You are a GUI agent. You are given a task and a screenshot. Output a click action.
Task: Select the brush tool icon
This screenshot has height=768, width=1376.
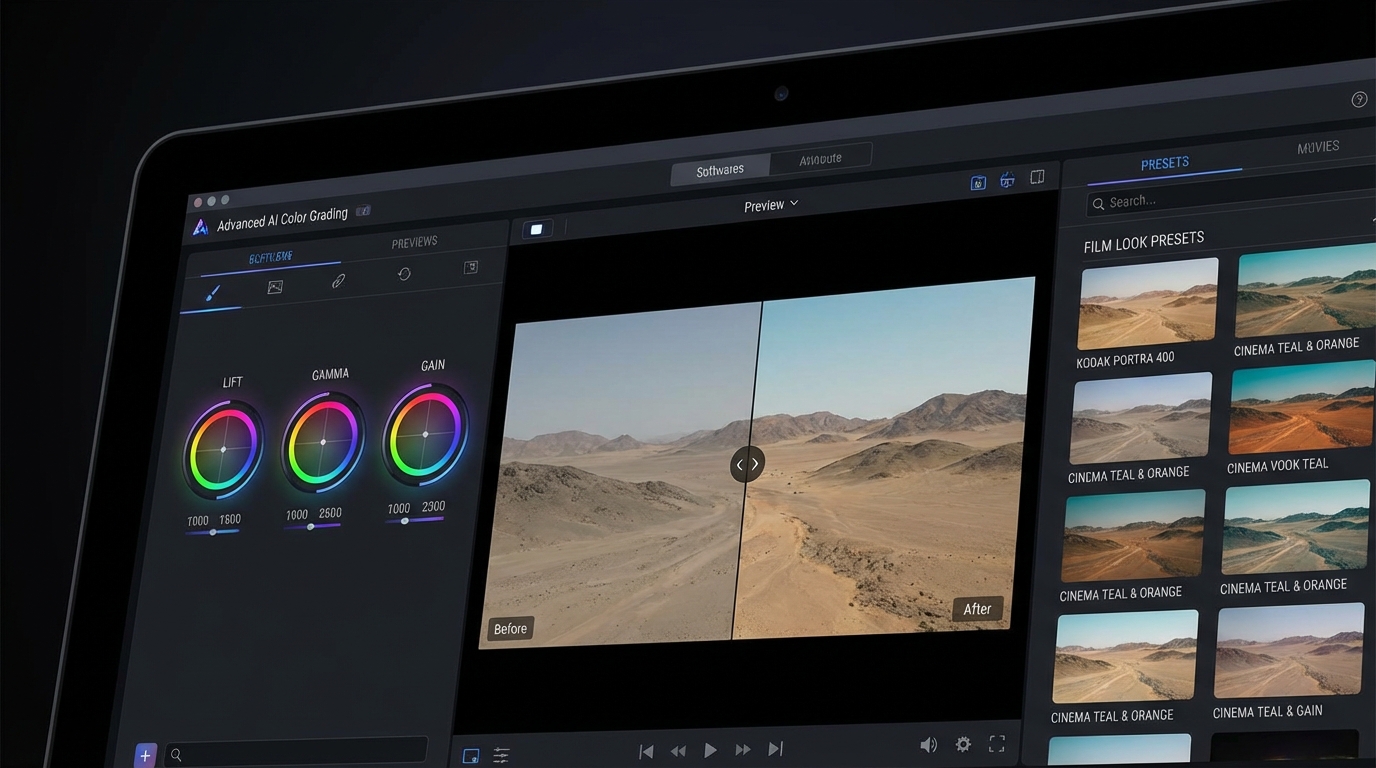(x=212, y=293)
